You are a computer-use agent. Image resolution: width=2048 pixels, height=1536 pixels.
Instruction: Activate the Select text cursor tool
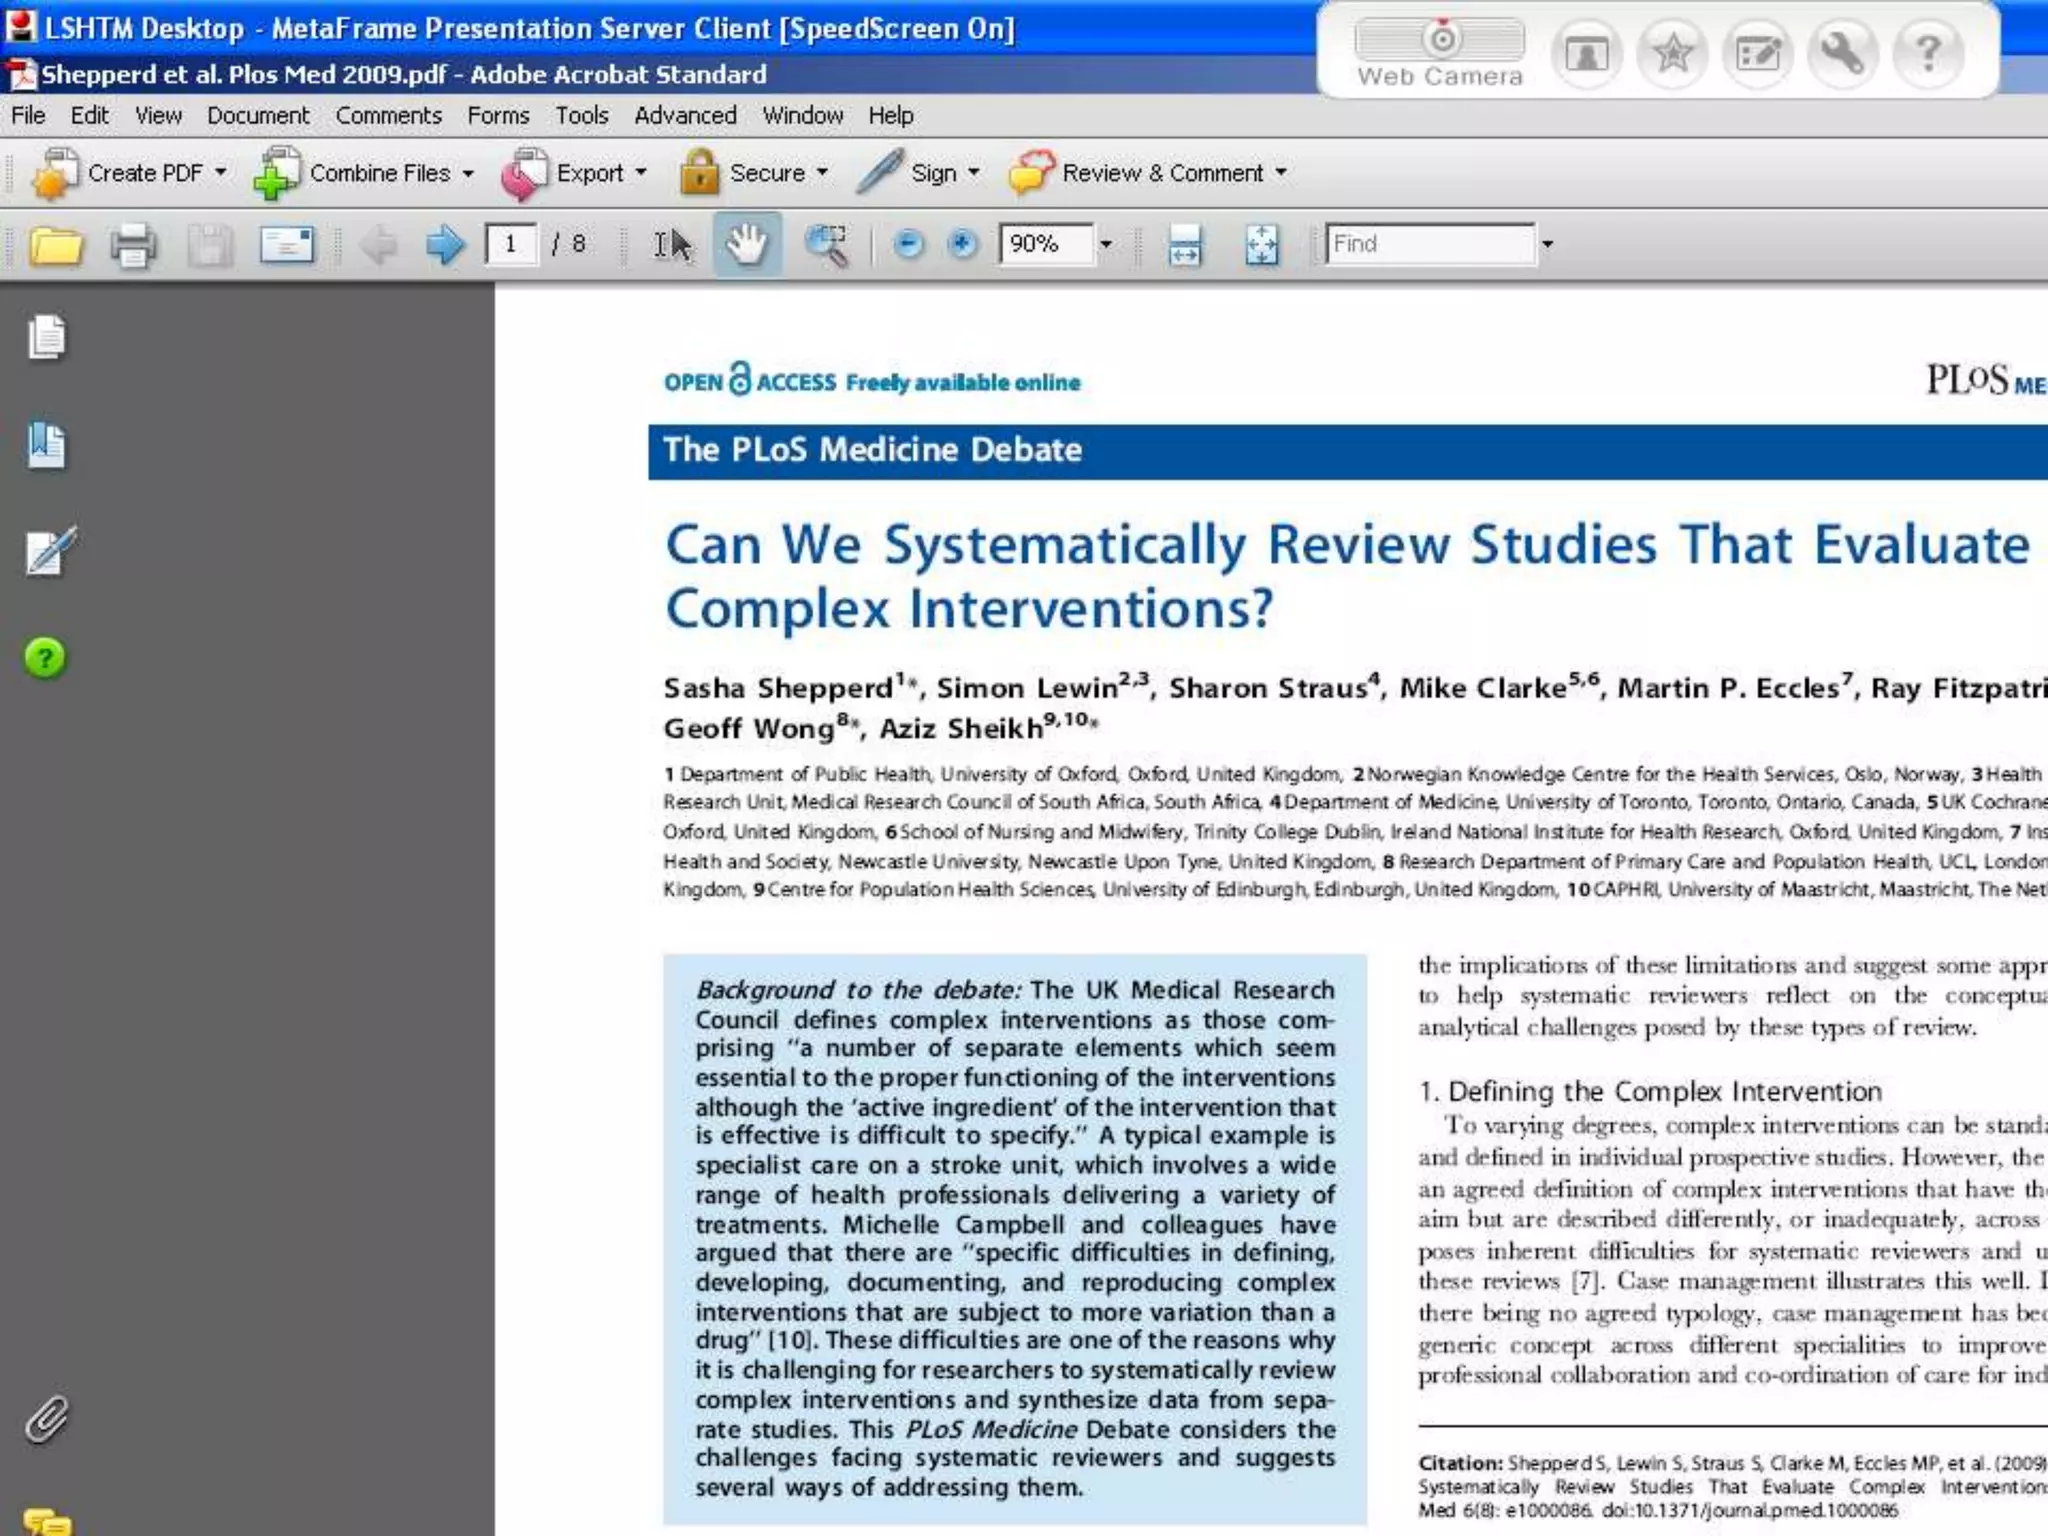point(672,245)
